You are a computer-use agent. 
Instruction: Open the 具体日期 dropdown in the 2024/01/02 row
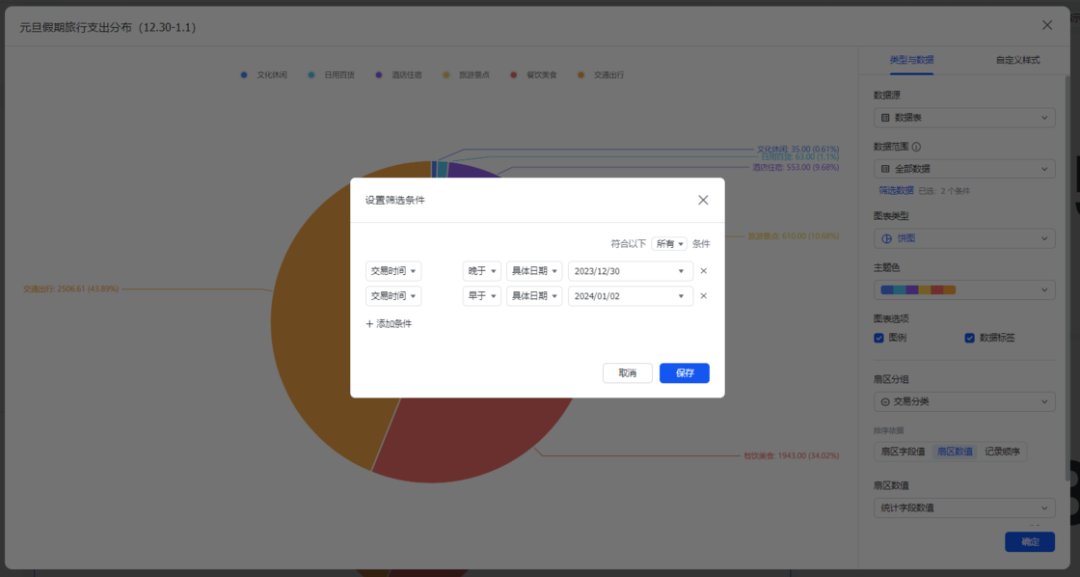click(x=534, y=296)
